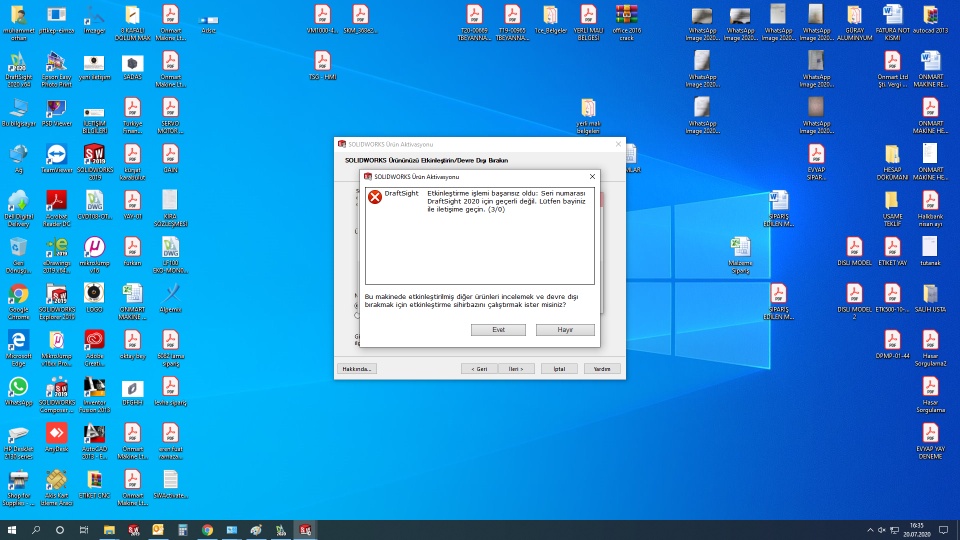
Task: Open Adobe Creative Cloud desktop shortcut
Action: [94, 348]
